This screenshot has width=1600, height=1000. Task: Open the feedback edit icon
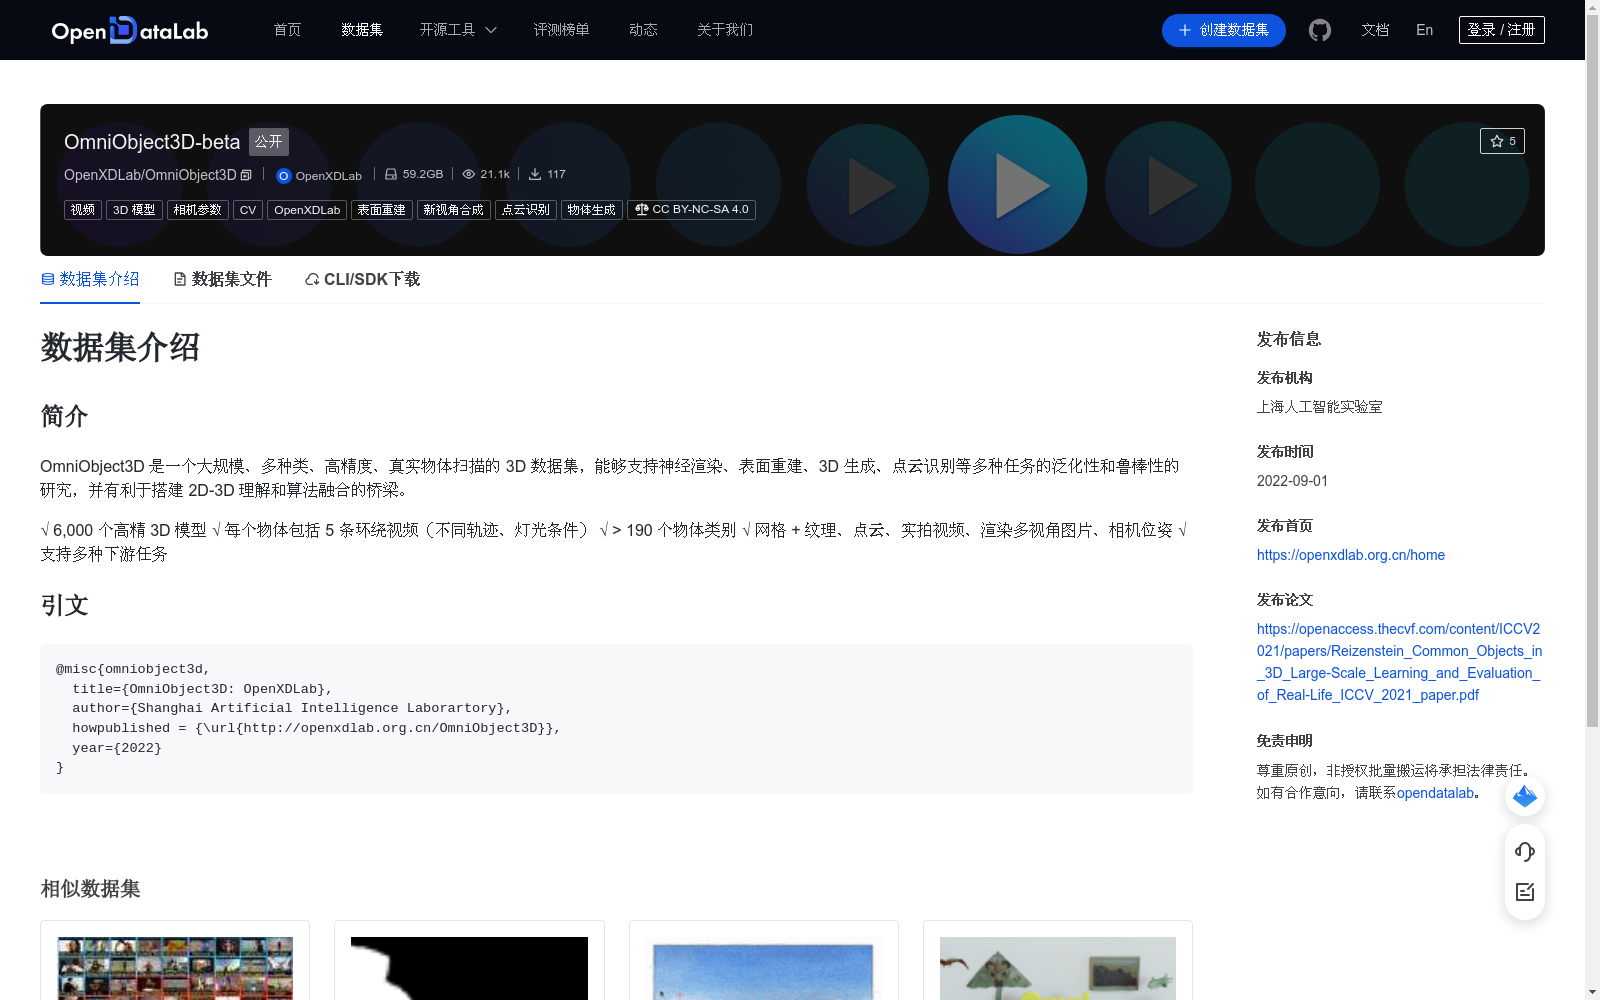tap(1525, 892)
